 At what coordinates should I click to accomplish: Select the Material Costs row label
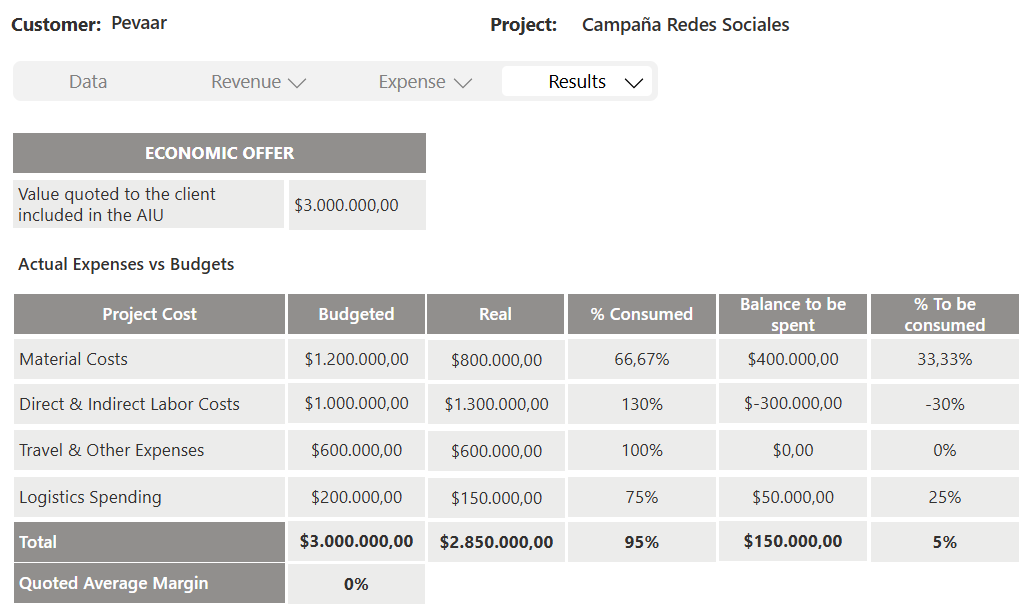[x=74, y=359]
